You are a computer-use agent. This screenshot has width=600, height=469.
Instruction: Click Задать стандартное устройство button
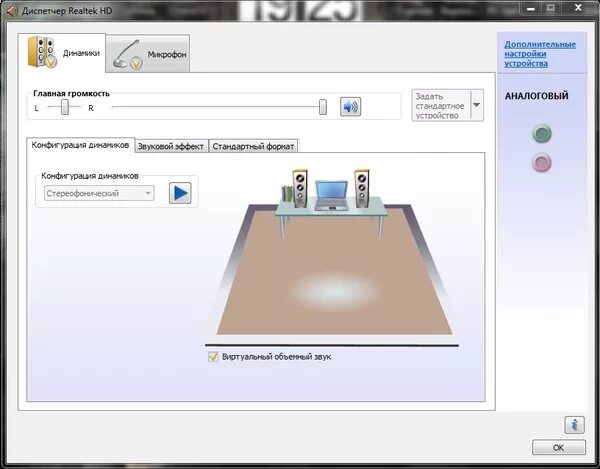pos(441,106)
